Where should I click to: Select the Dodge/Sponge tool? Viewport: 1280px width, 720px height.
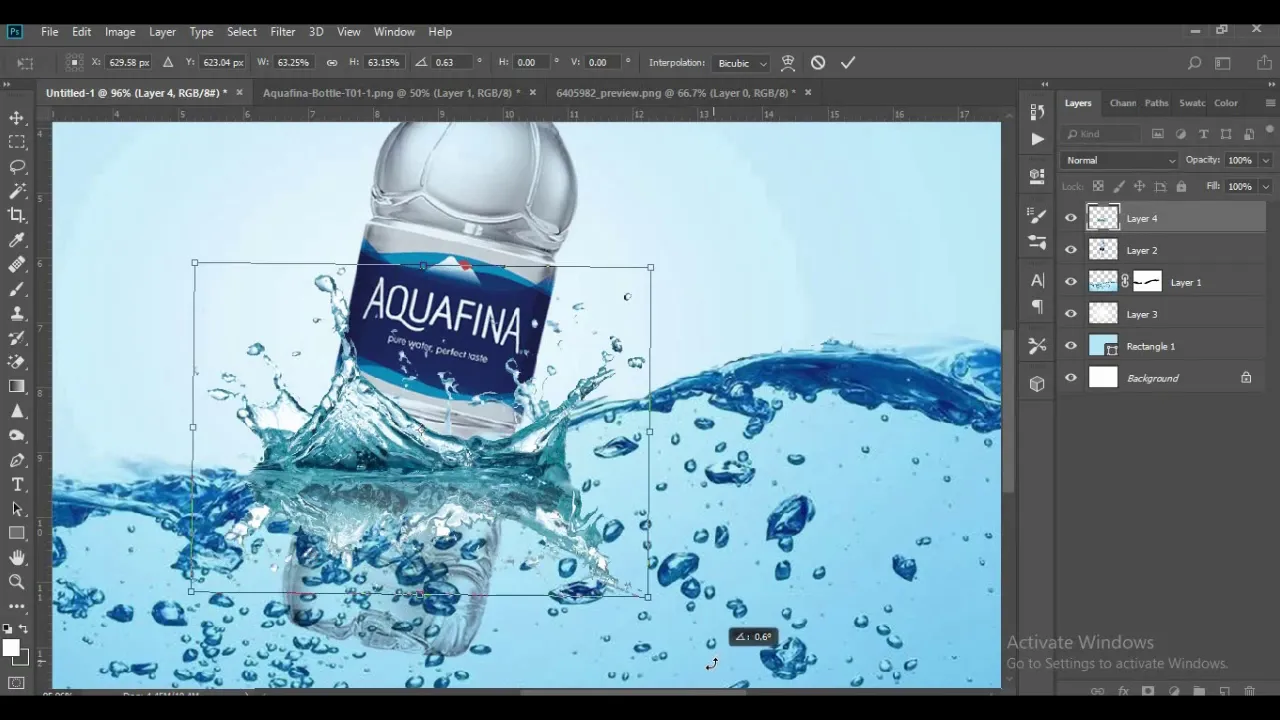(x=17, y=436)
